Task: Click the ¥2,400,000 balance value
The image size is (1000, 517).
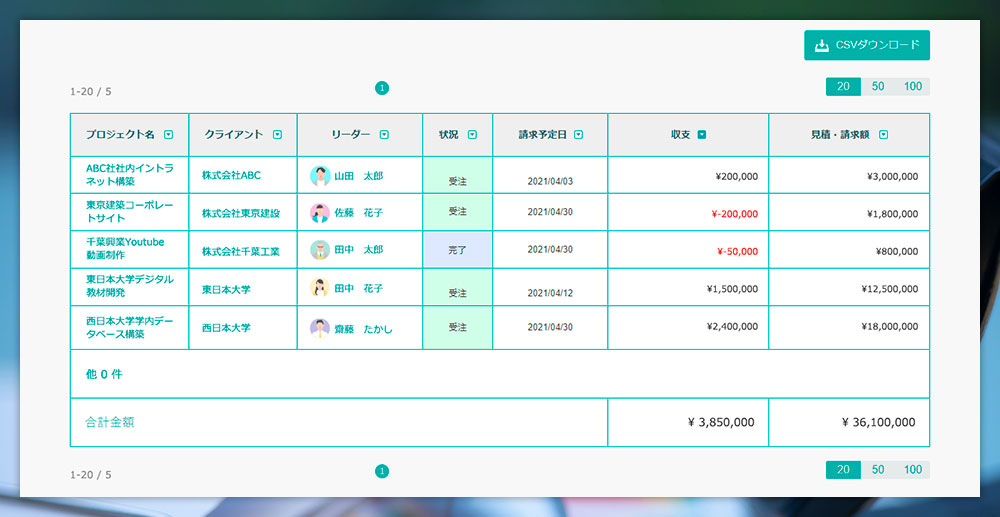Action: pyautogui.click(x=733, y=326)
